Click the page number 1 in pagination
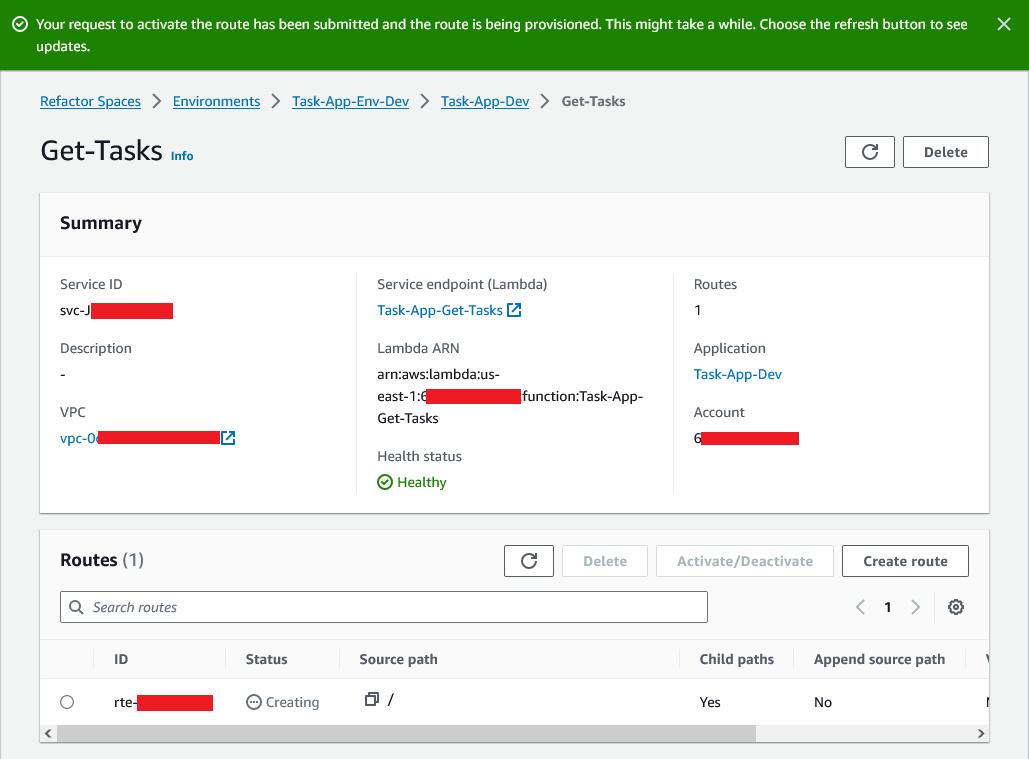This screenshot has height=759, width=1029. click(x=888, y=607)
